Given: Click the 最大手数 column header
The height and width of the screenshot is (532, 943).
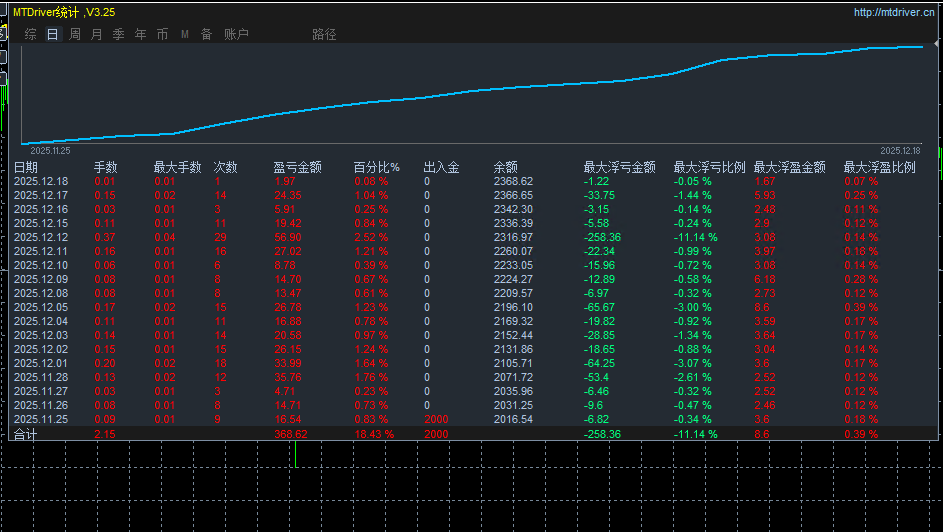Looking at the screenshot, I should (177, 167).
